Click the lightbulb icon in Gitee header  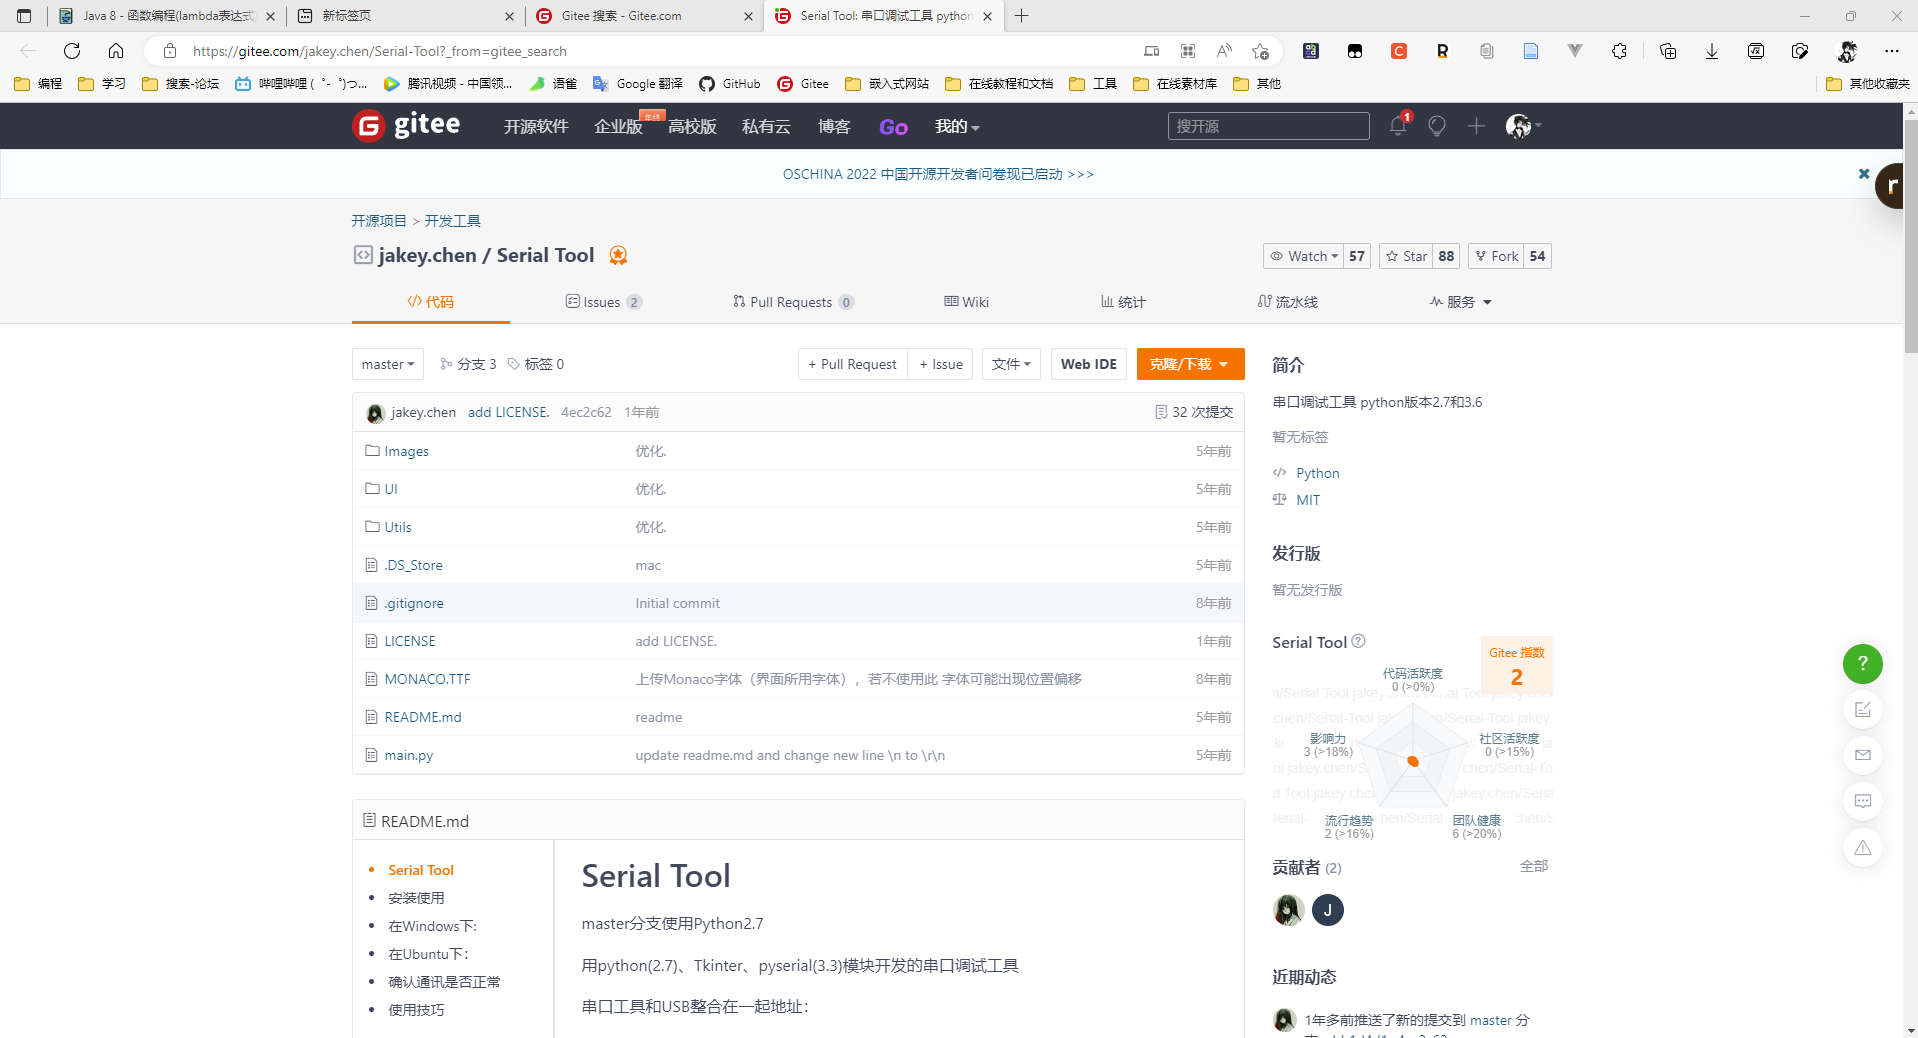coord(1437,126)
